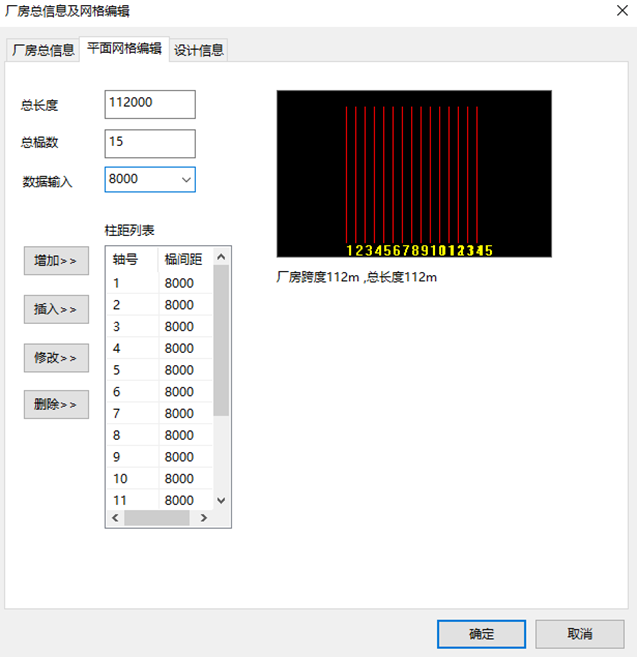Click the list's scroll down arrow
The image size is (637, 657).
point(221,500)
